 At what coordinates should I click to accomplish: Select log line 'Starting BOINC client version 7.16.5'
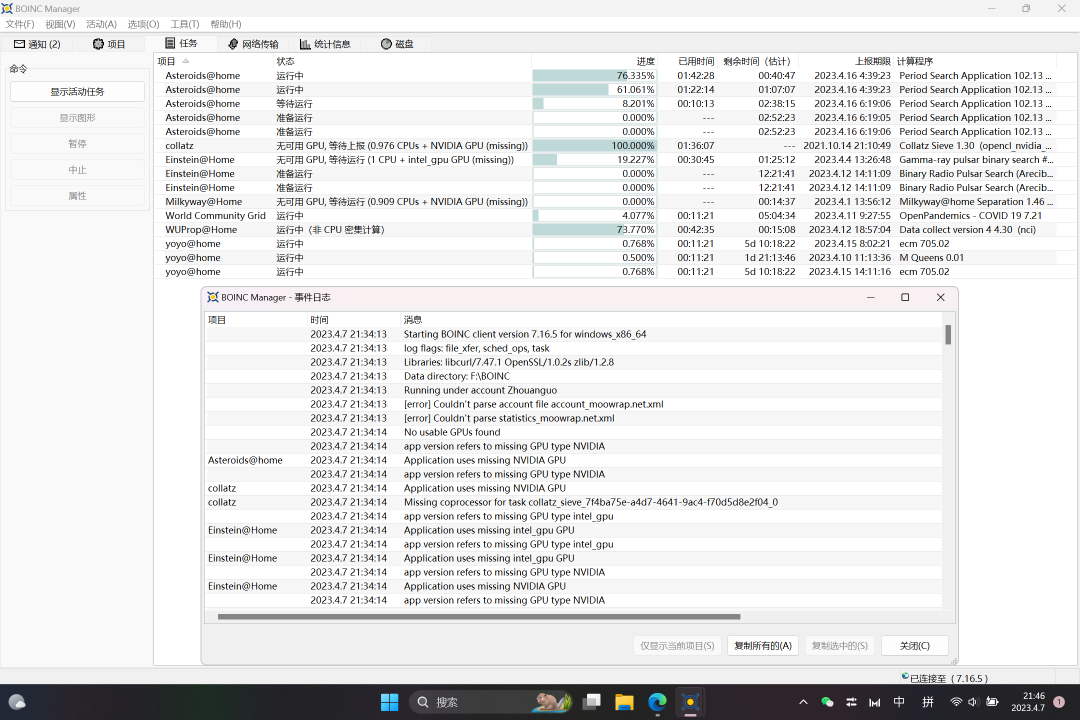(574, 334)
